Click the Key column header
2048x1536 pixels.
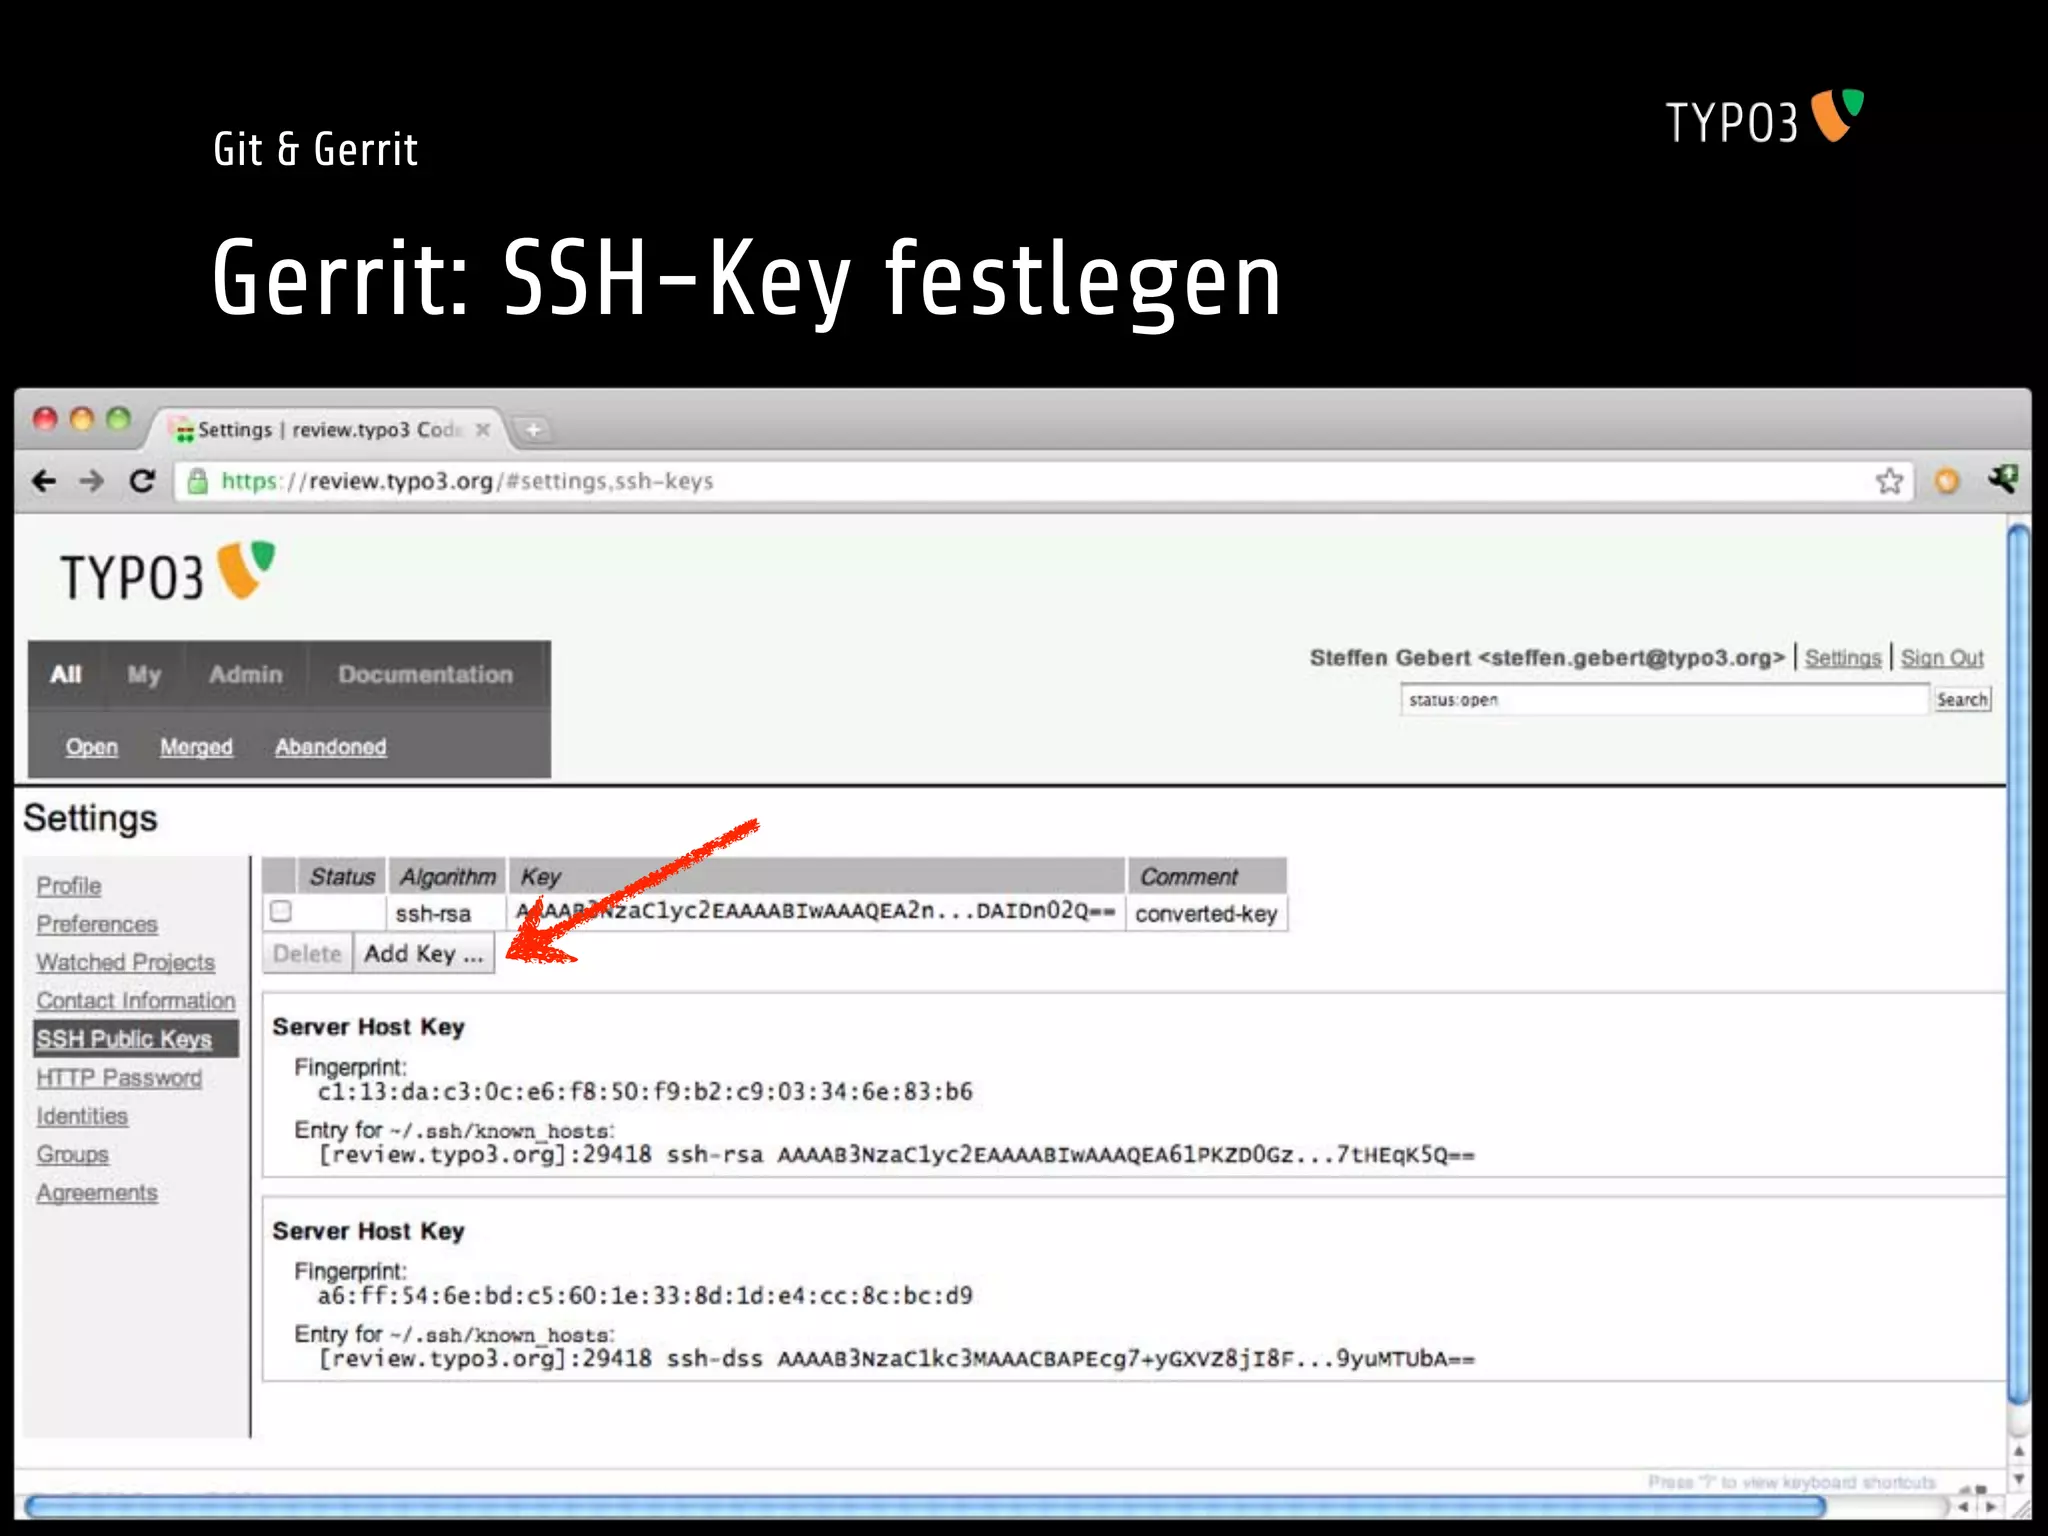coord(817,876)
